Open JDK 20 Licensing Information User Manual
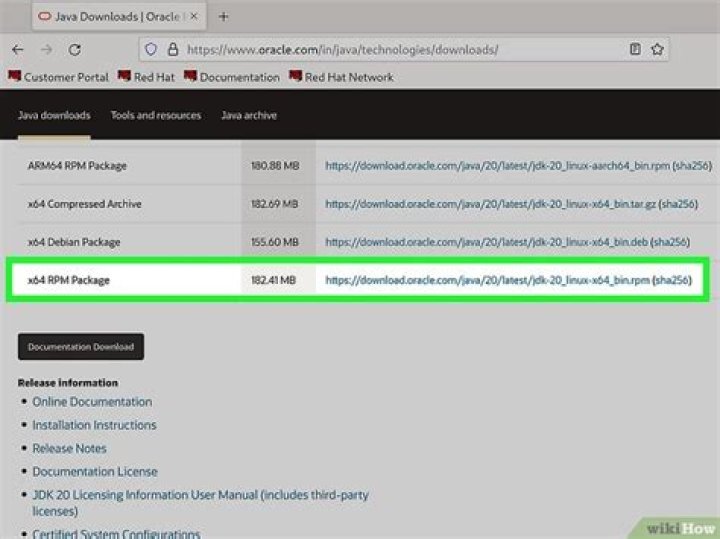 click(200, 503)
